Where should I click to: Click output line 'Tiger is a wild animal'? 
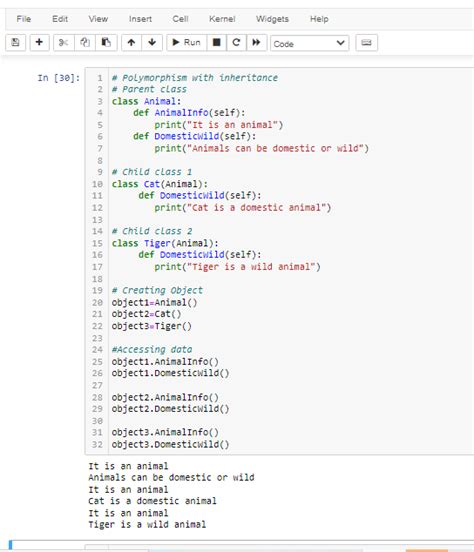(x=147, y=524)
